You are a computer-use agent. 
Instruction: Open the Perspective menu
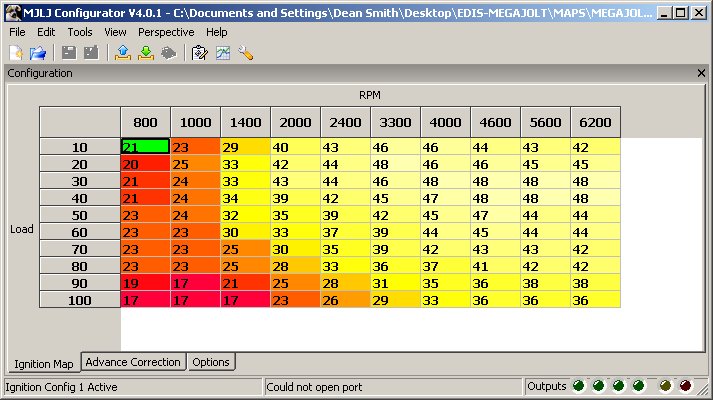click(x=166, y=32)
